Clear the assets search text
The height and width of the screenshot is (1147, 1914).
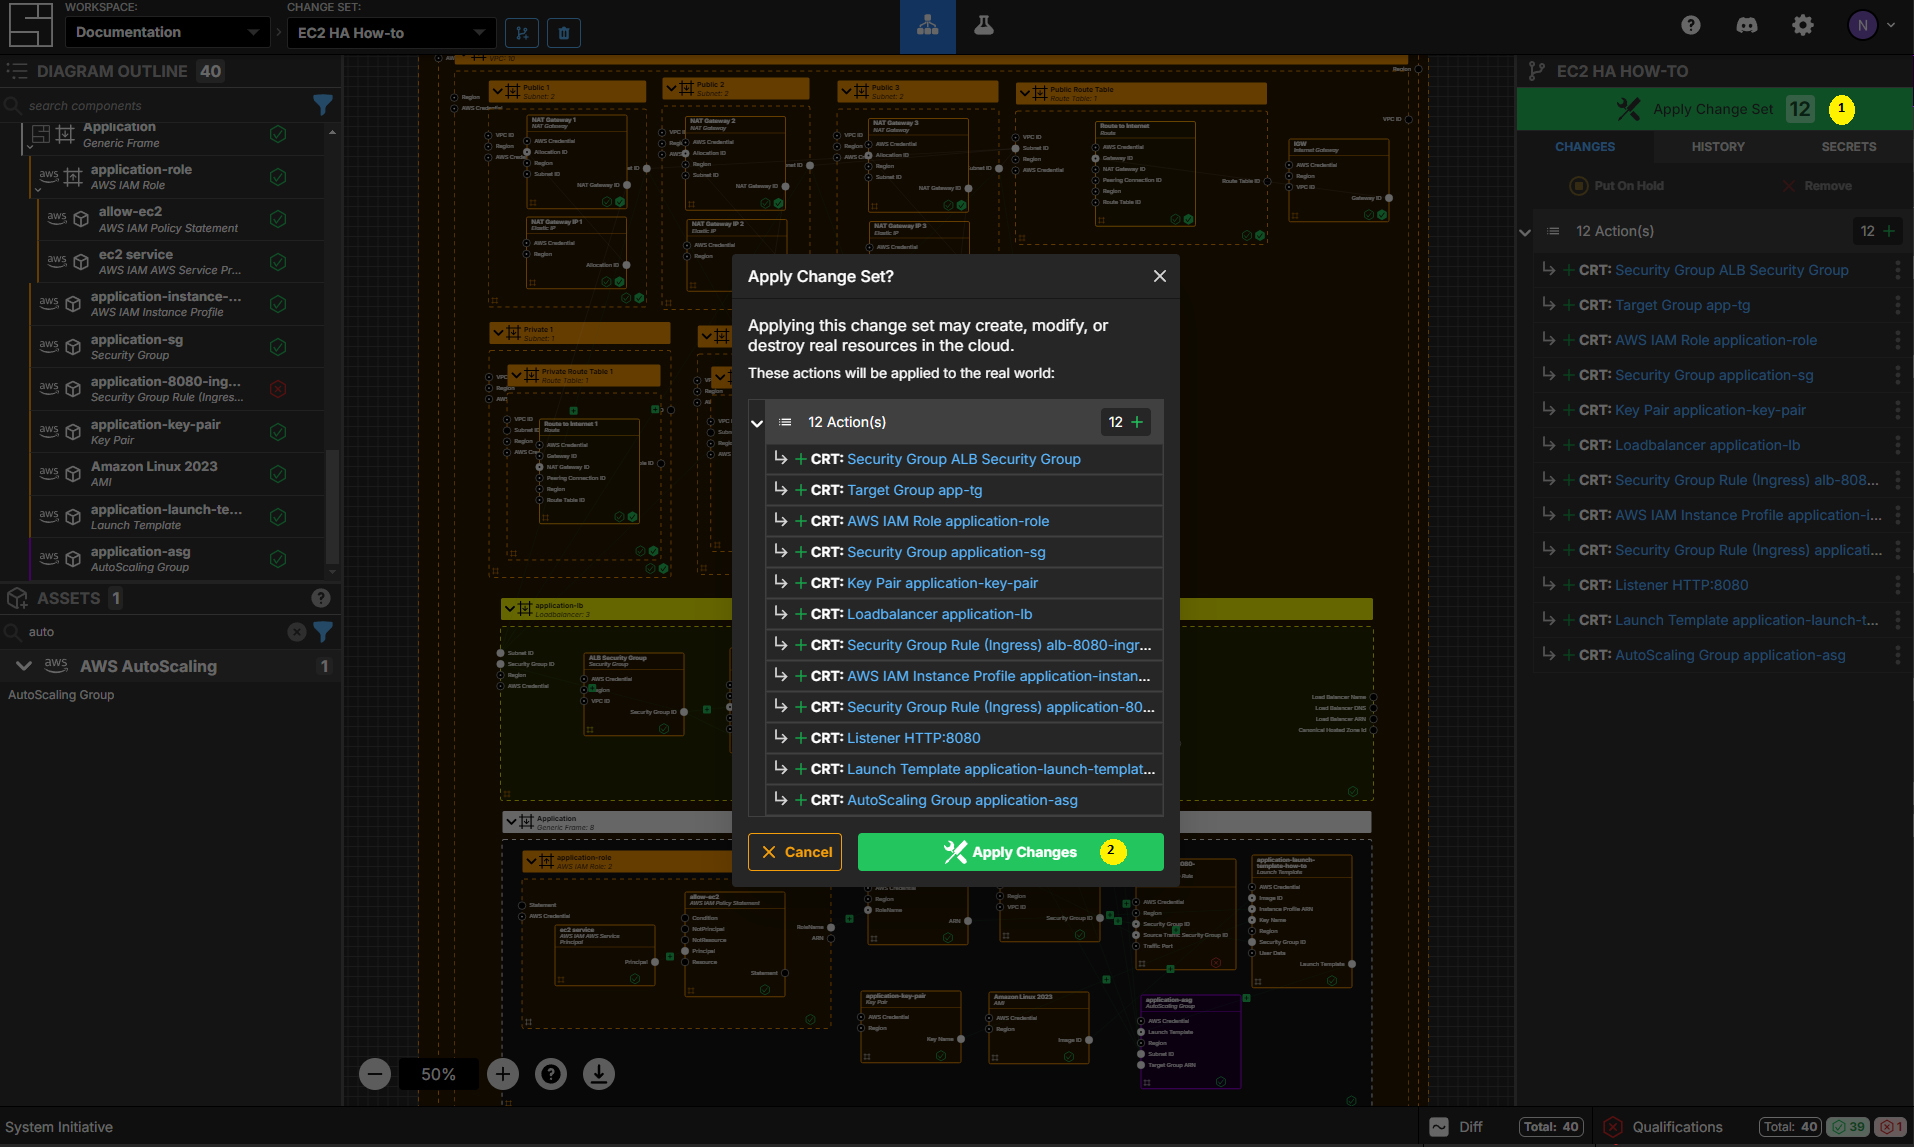click(x=296, y=631)
